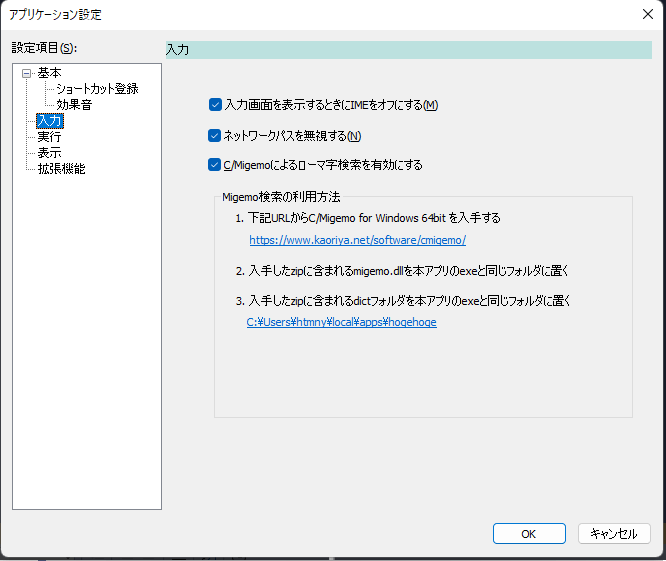The image size is (666, 561).
Task: Close the アプリケーション設定 dialog
Action: point(648,14)
